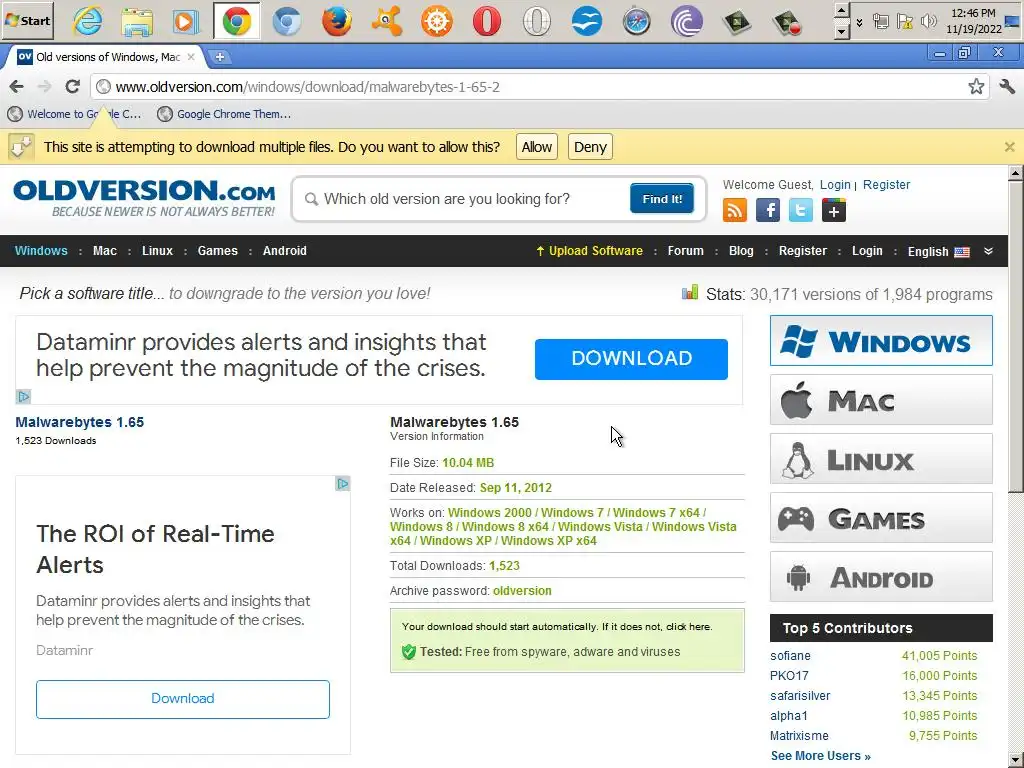Launch Windows Media Player from taskbar

pyautogui.click(x=186, y=22)
